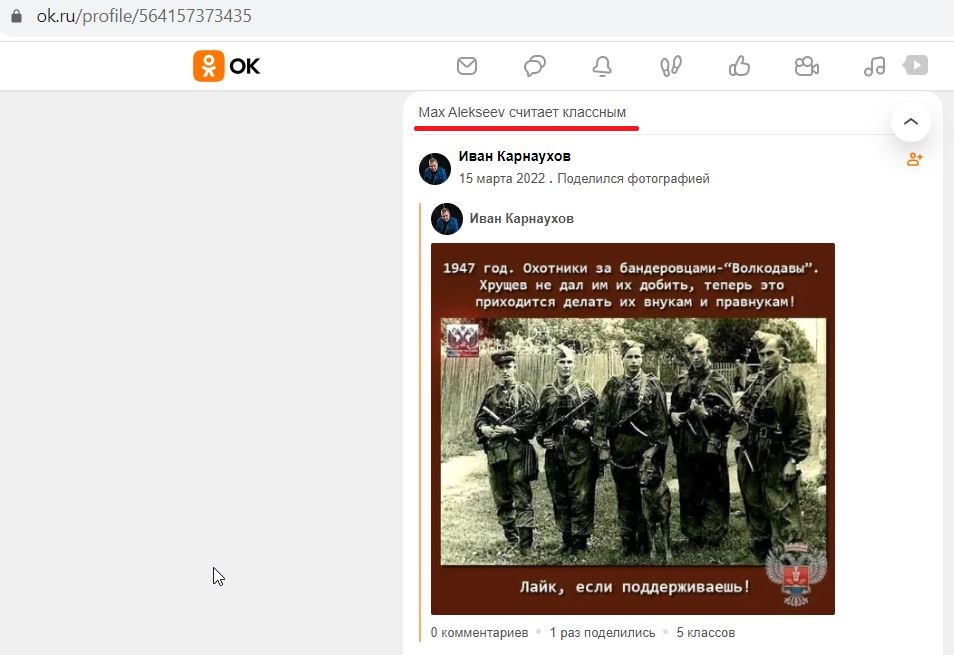Open Иван Карнаухов avatar at post header
The height and width of the screenshot is (655, 954).
coord(434,168)
